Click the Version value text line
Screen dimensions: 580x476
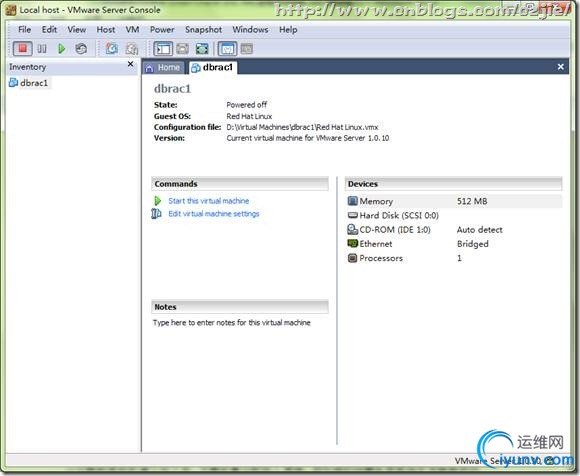coord(307,138)
